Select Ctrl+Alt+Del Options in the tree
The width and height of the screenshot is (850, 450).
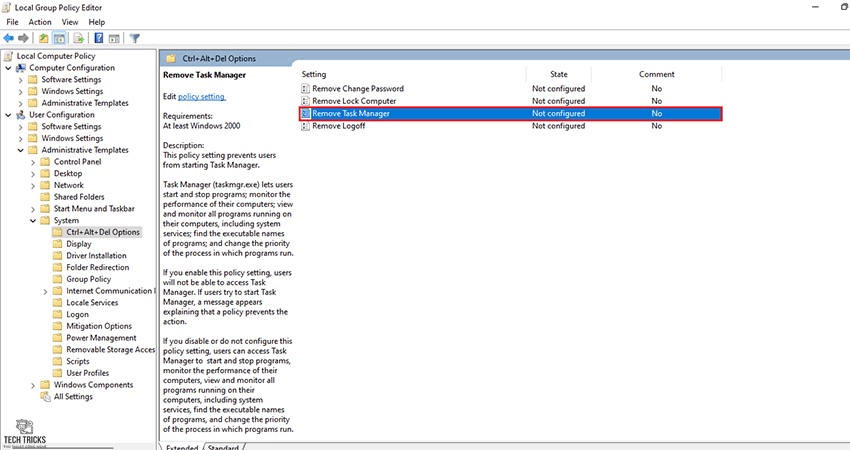[x=103, y=232]
